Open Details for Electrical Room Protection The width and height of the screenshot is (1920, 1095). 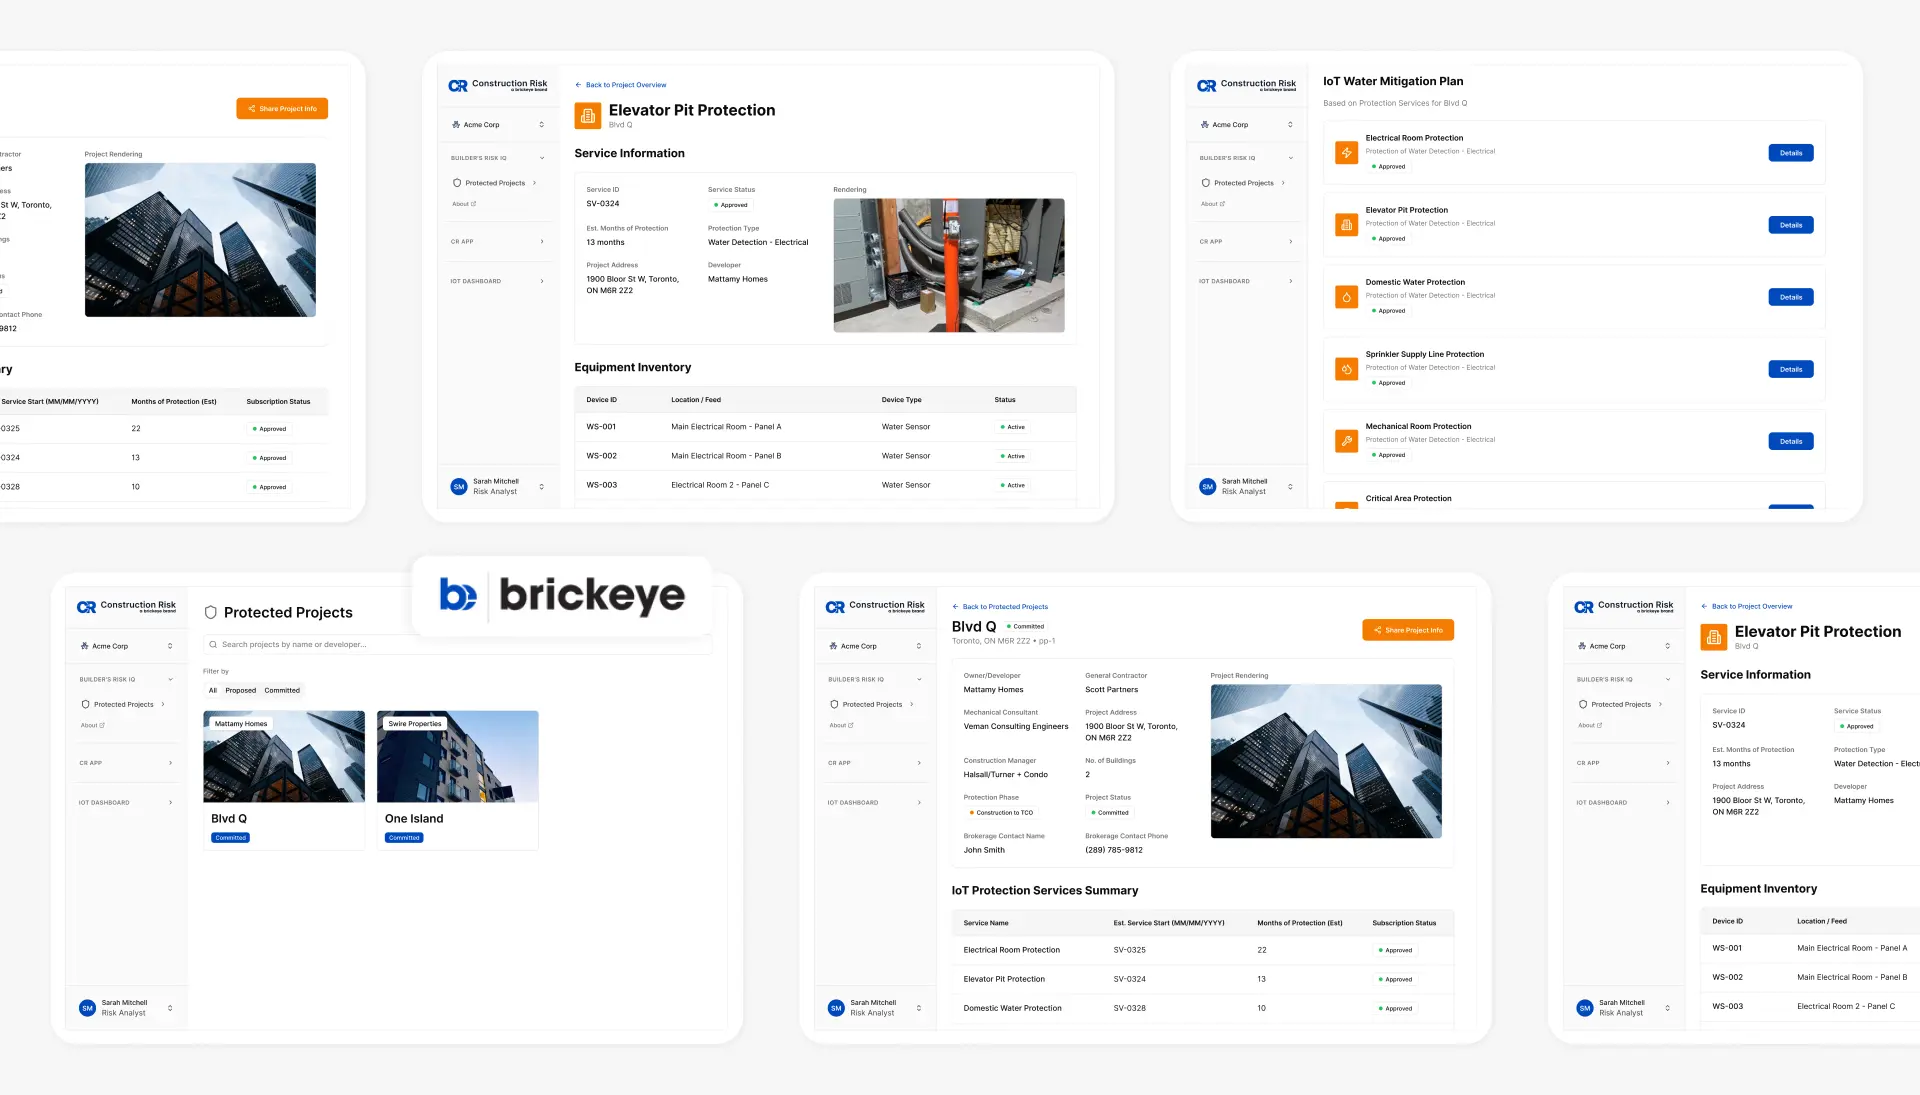[1790, 153]
